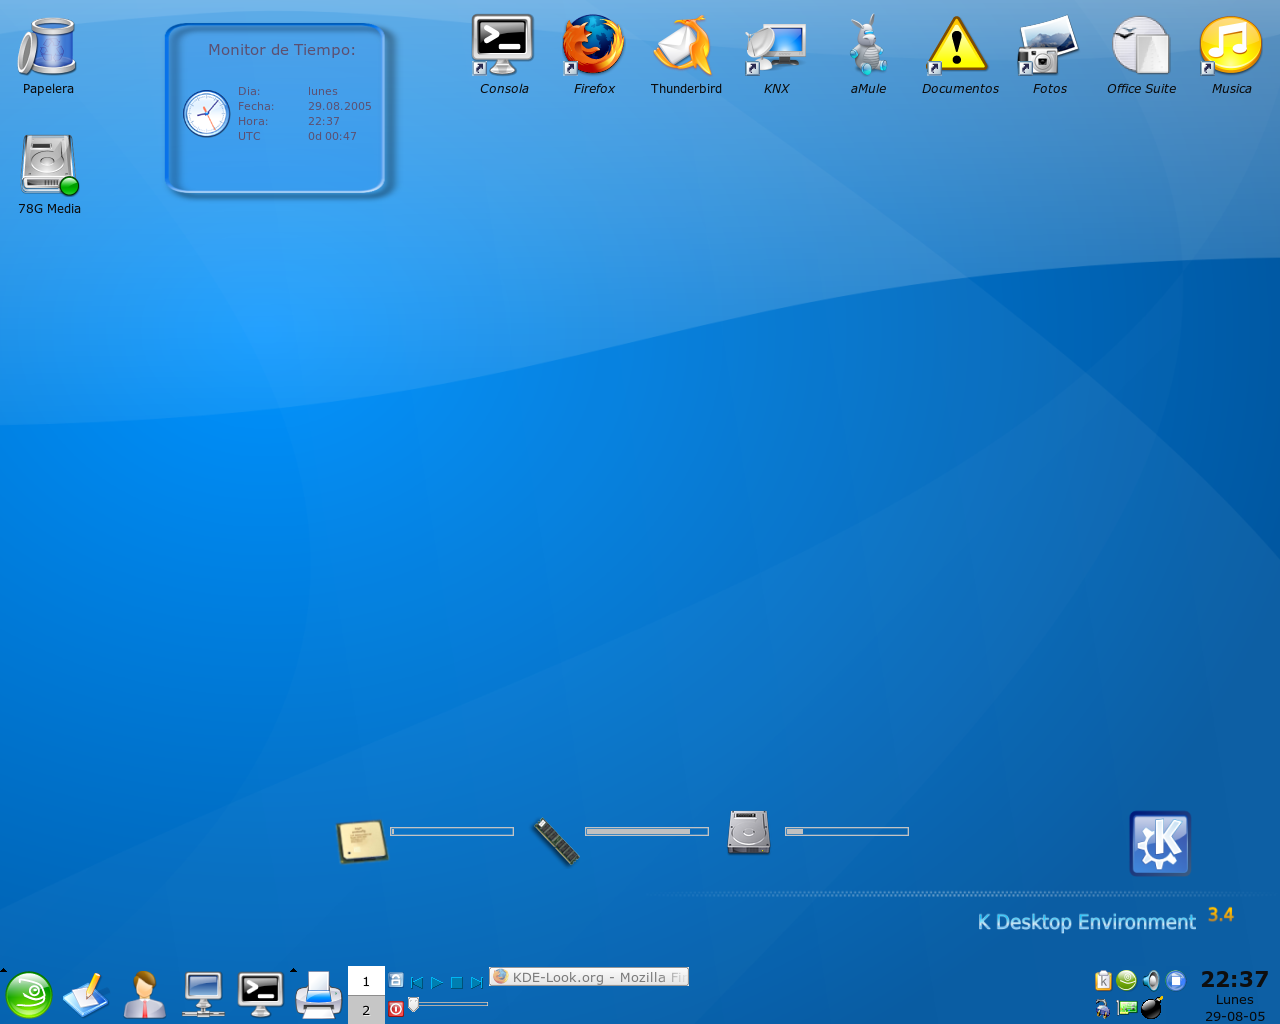Open the green SUSE start menu button
The image size is (1280, 1024).
pyautogui.click(x=29, y=995)
